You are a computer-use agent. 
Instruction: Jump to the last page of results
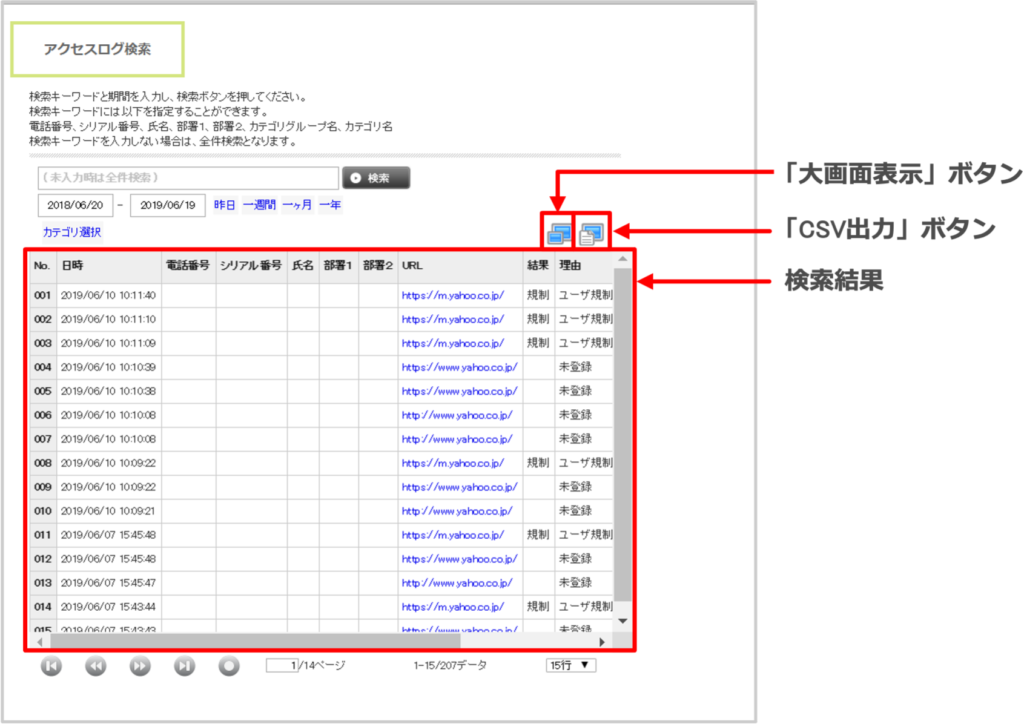coord(184,666)
